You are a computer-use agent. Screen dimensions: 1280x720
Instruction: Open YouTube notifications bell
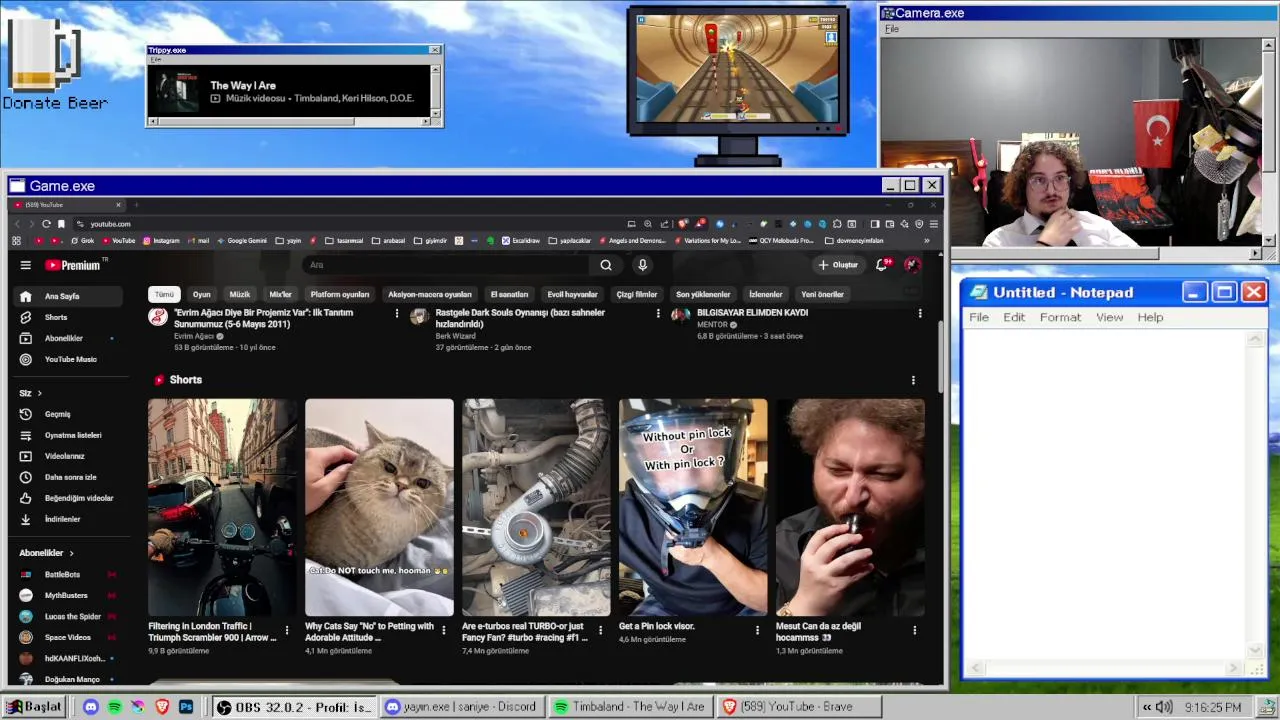coord(882,265)
